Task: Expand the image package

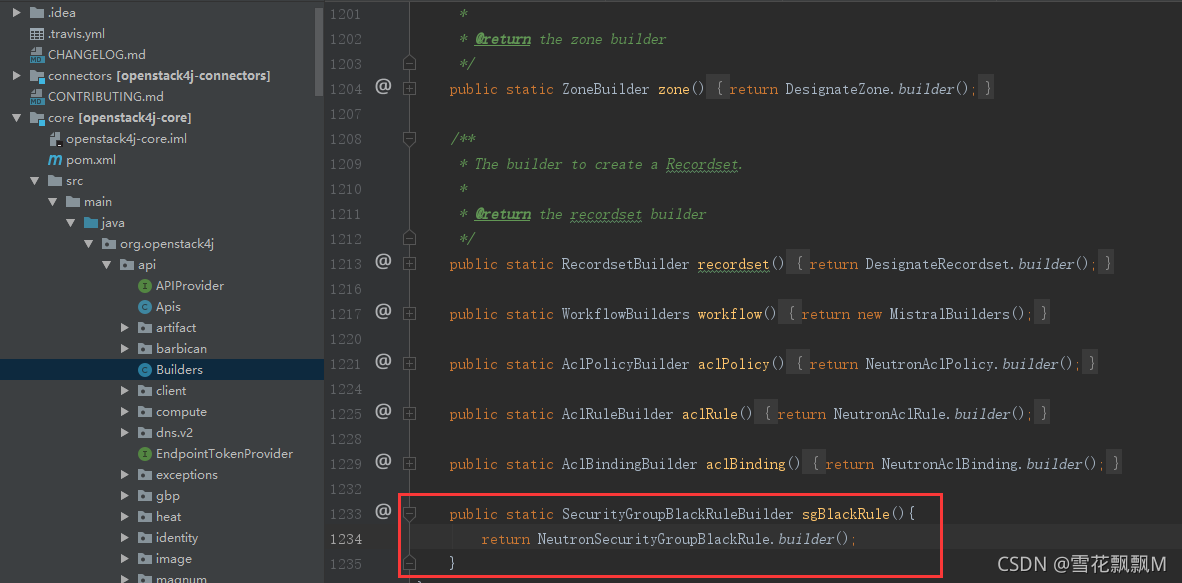Action: [125, 559]
